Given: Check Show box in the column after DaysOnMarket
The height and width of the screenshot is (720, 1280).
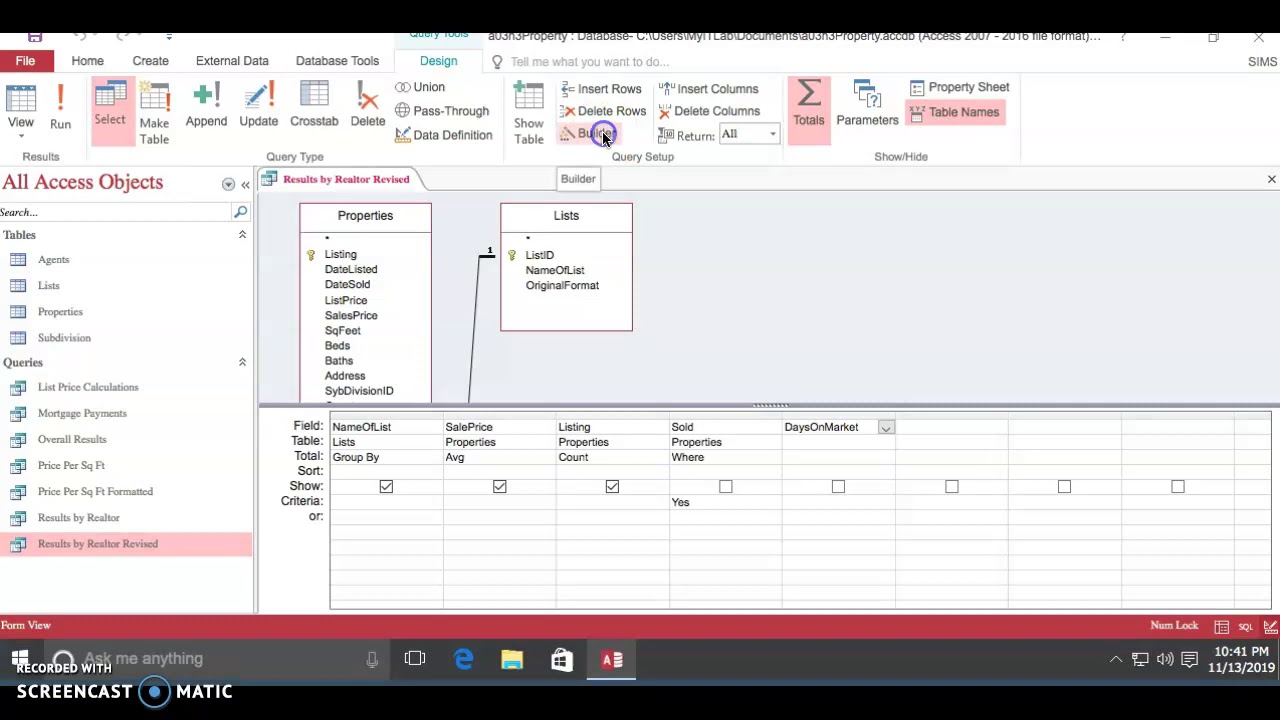Looking at the screenshot, I should (951, 486).
